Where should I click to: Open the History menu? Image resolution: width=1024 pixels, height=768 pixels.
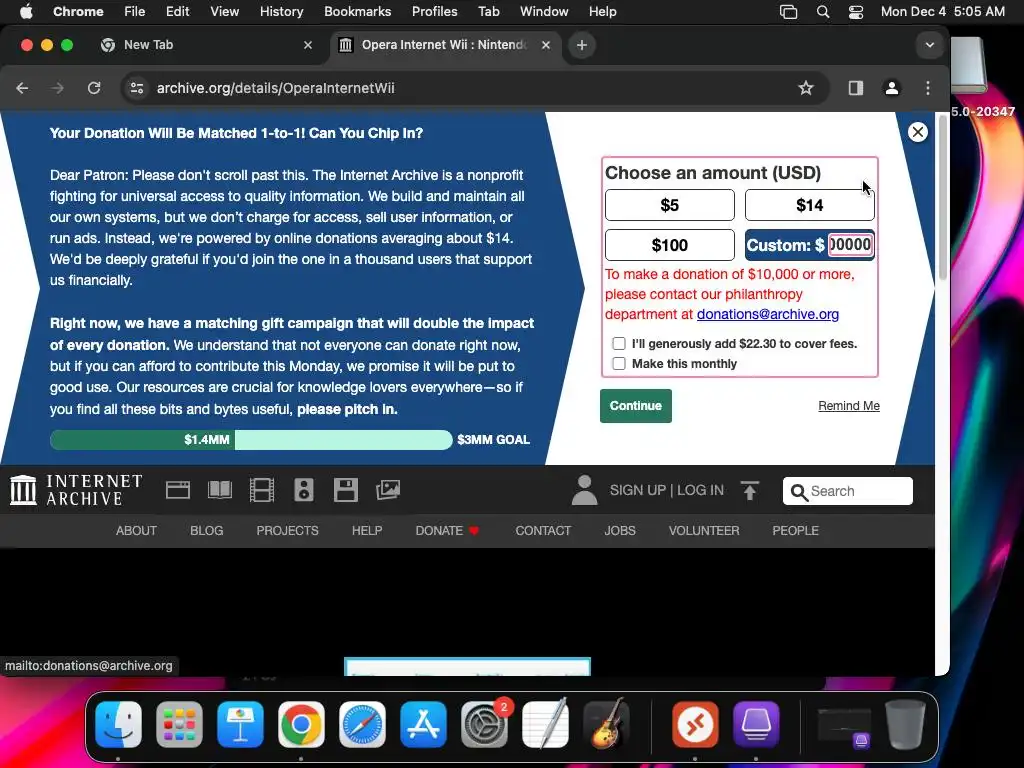tap(281, 11)
